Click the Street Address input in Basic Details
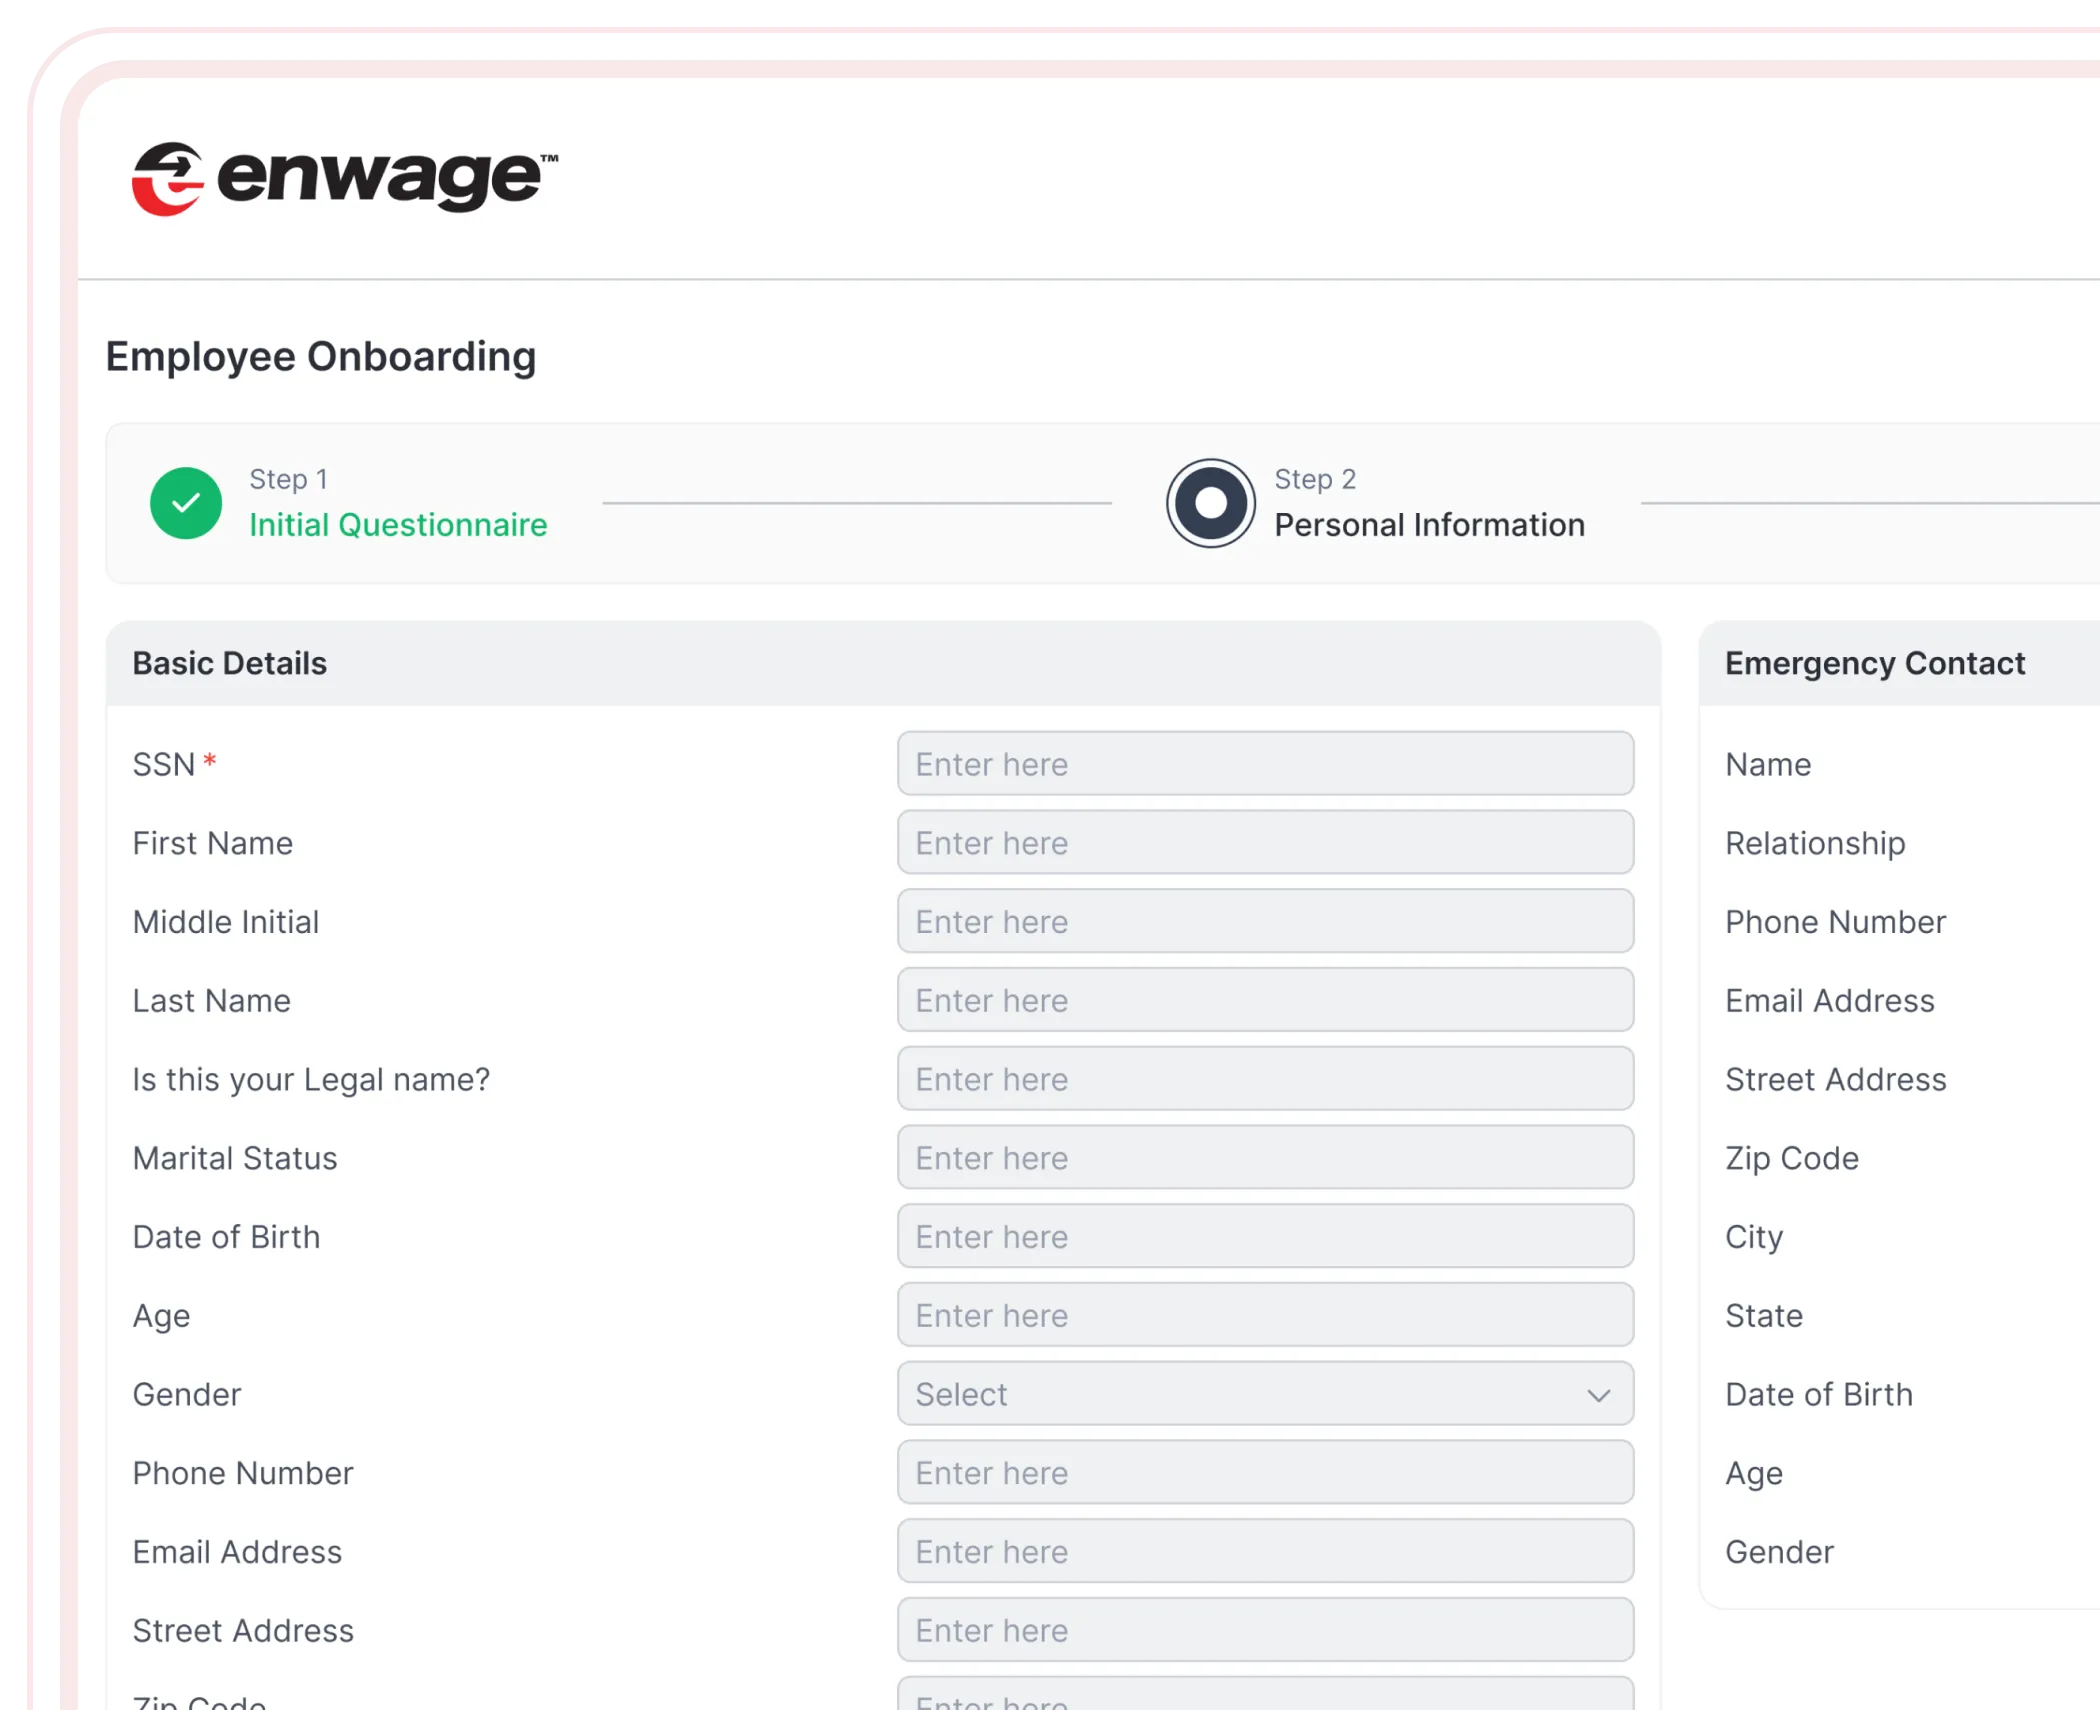This screenshot has width=2100, height=1710. (x=1264, y=1631)
